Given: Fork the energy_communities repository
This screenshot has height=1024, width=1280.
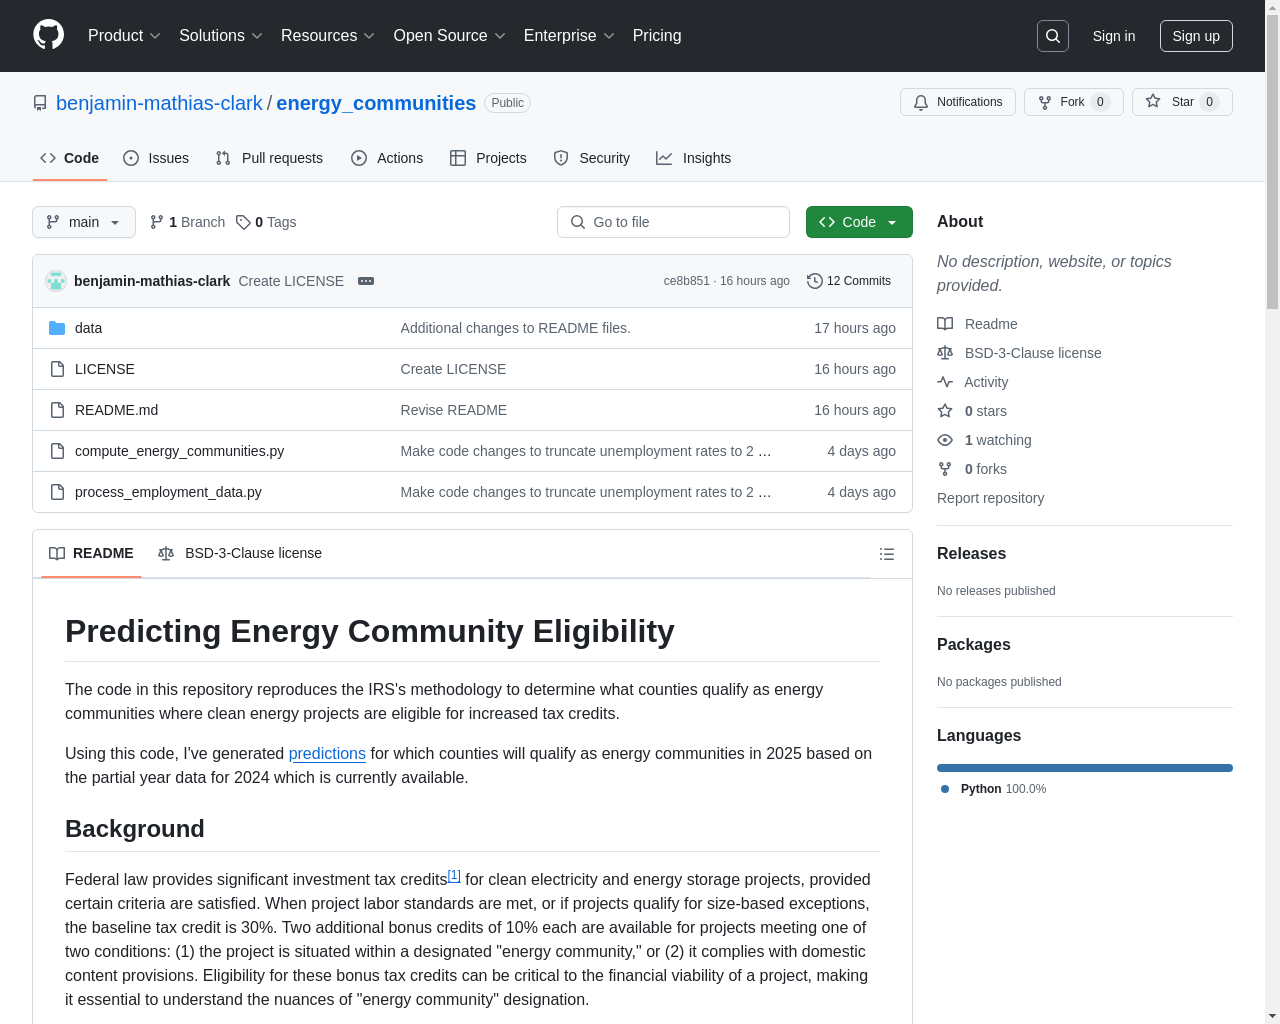Looking at the screenshot, I should [1073, 102].
